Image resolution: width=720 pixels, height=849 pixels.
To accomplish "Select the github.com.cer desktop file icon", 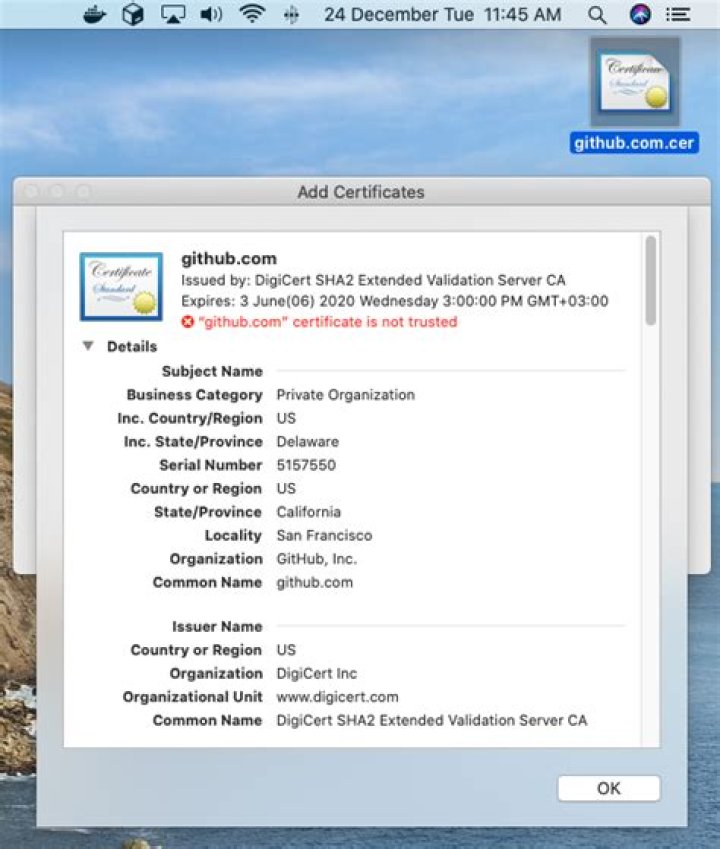I will click(x=634, y=82).
